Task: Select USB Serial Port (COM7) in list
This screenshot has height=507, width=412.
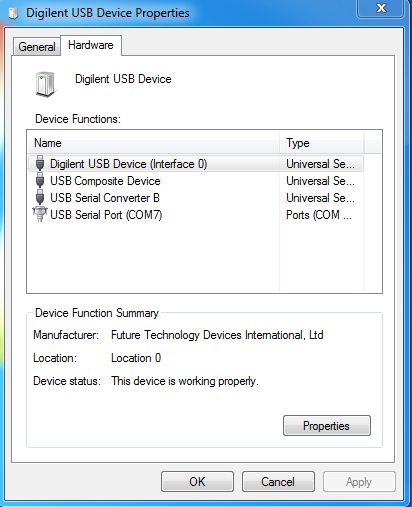Action: pyautogui.click(x=196, y=215)
